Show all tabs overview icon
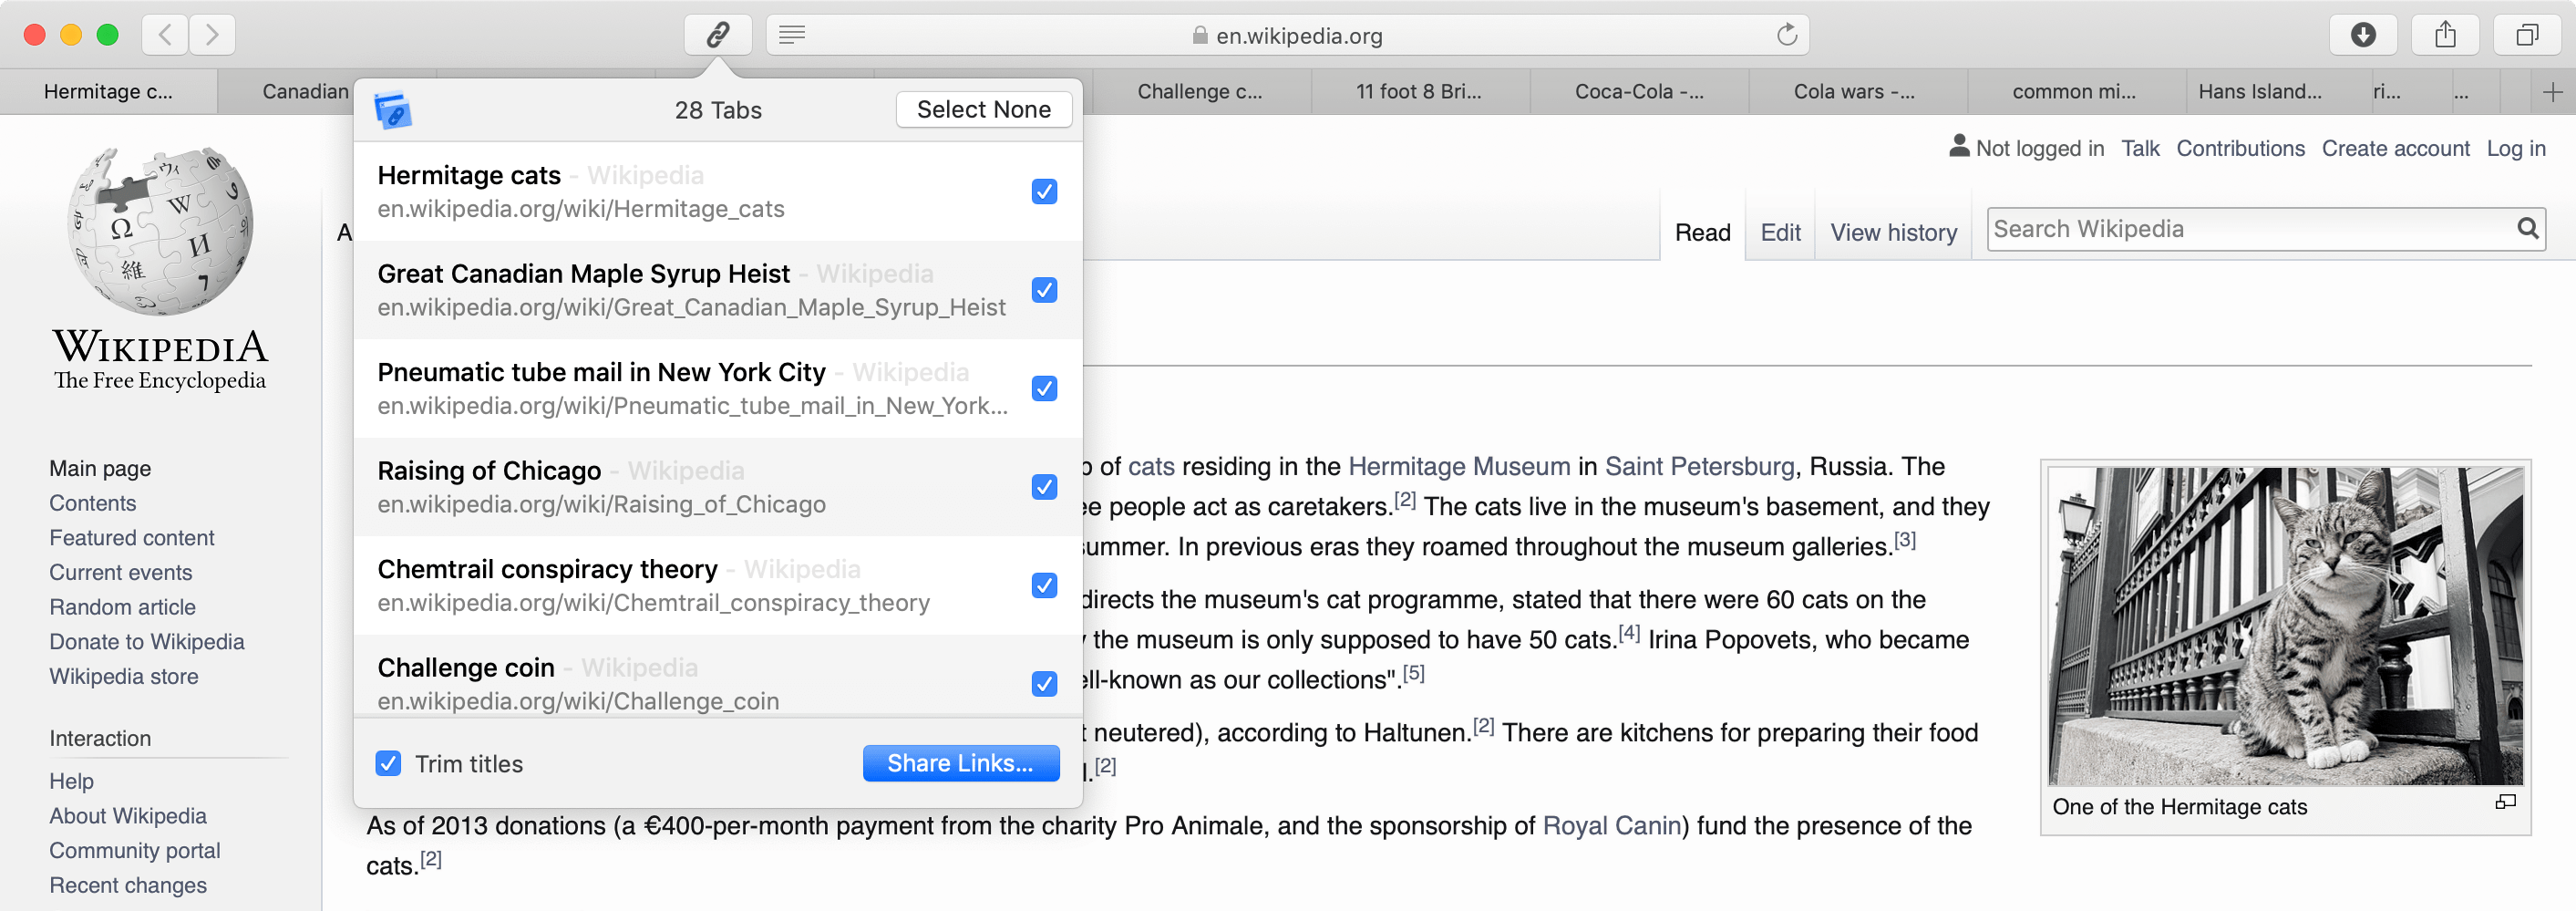This screenshot has height=911, width=2576. (2527, 35)
